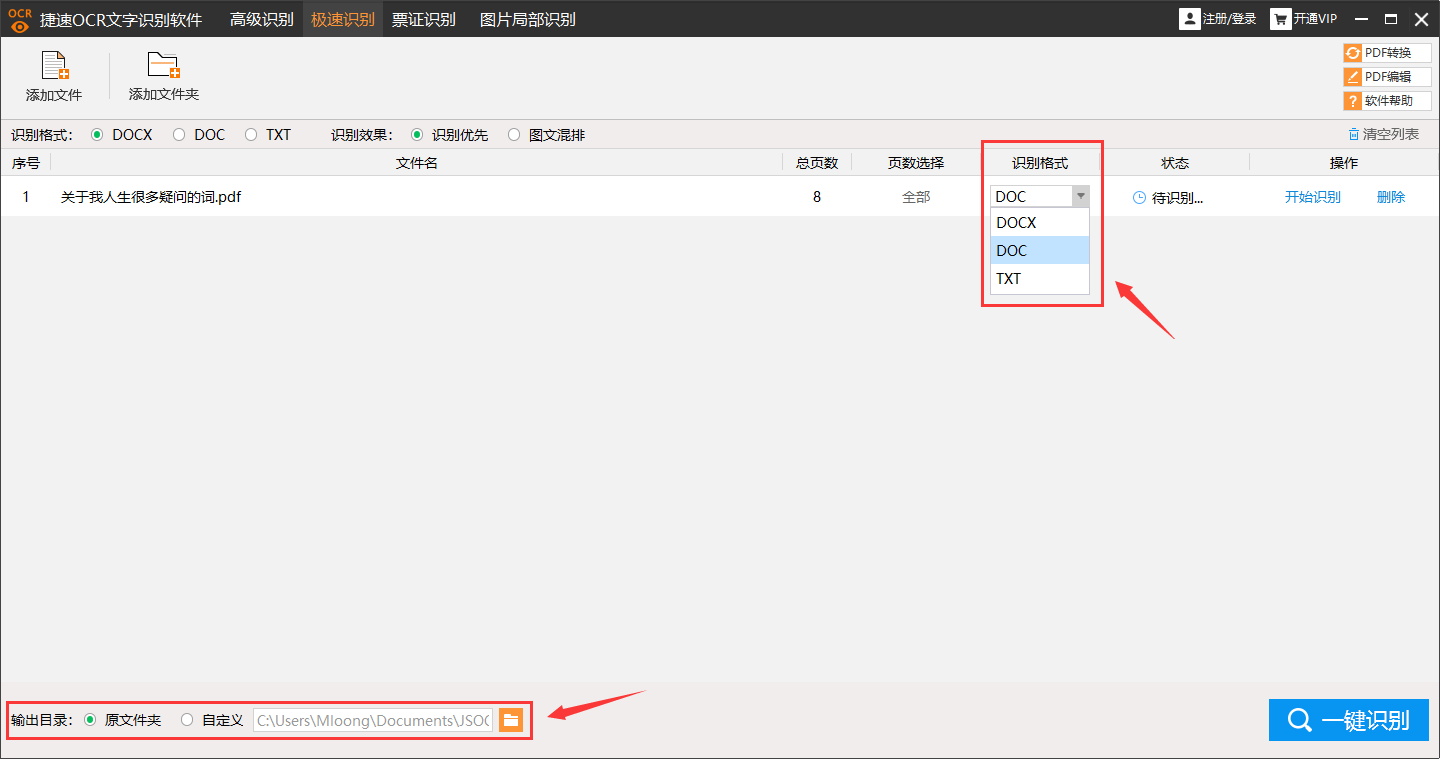Open 软件帮助
This screenshot has width=1440, height=759.
pos(1387,101)
